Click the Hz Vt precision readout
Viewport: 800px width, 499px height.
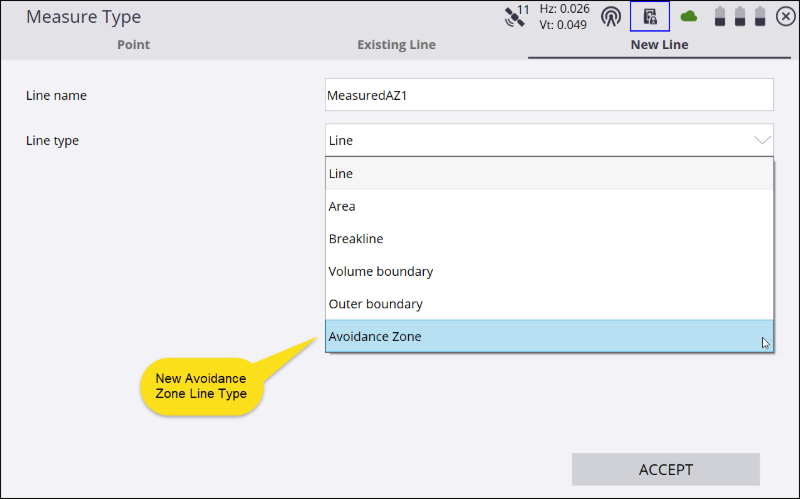point(564,16)
